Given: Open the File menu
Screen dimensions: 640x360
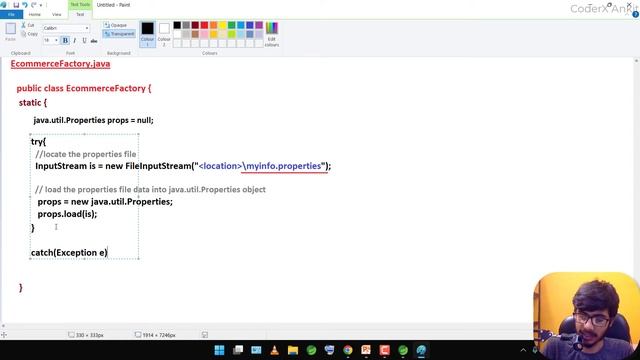Looking at the screenshot, I should tap(11, 14).
